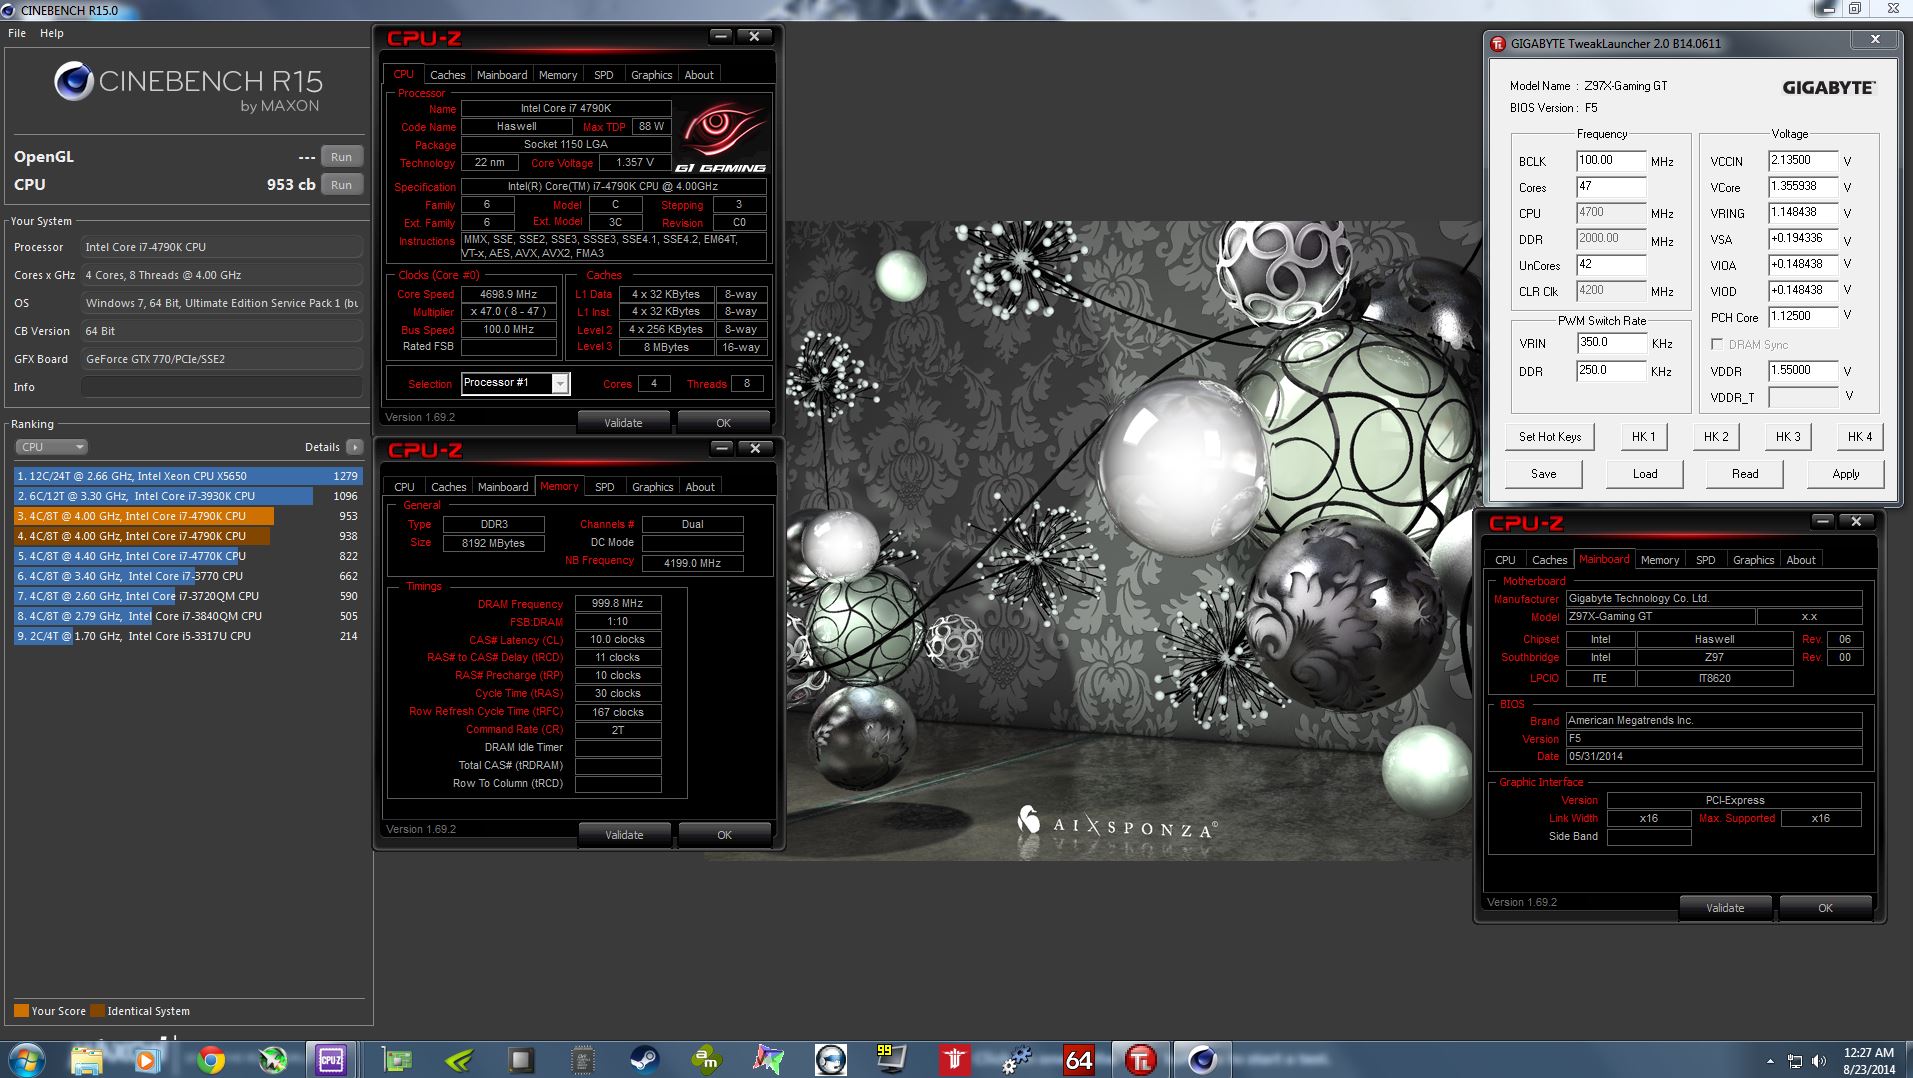Click the volume speaker tray icon
The height and width of the screenshot is (1078, 1913).
(x=1819, y=1060)
